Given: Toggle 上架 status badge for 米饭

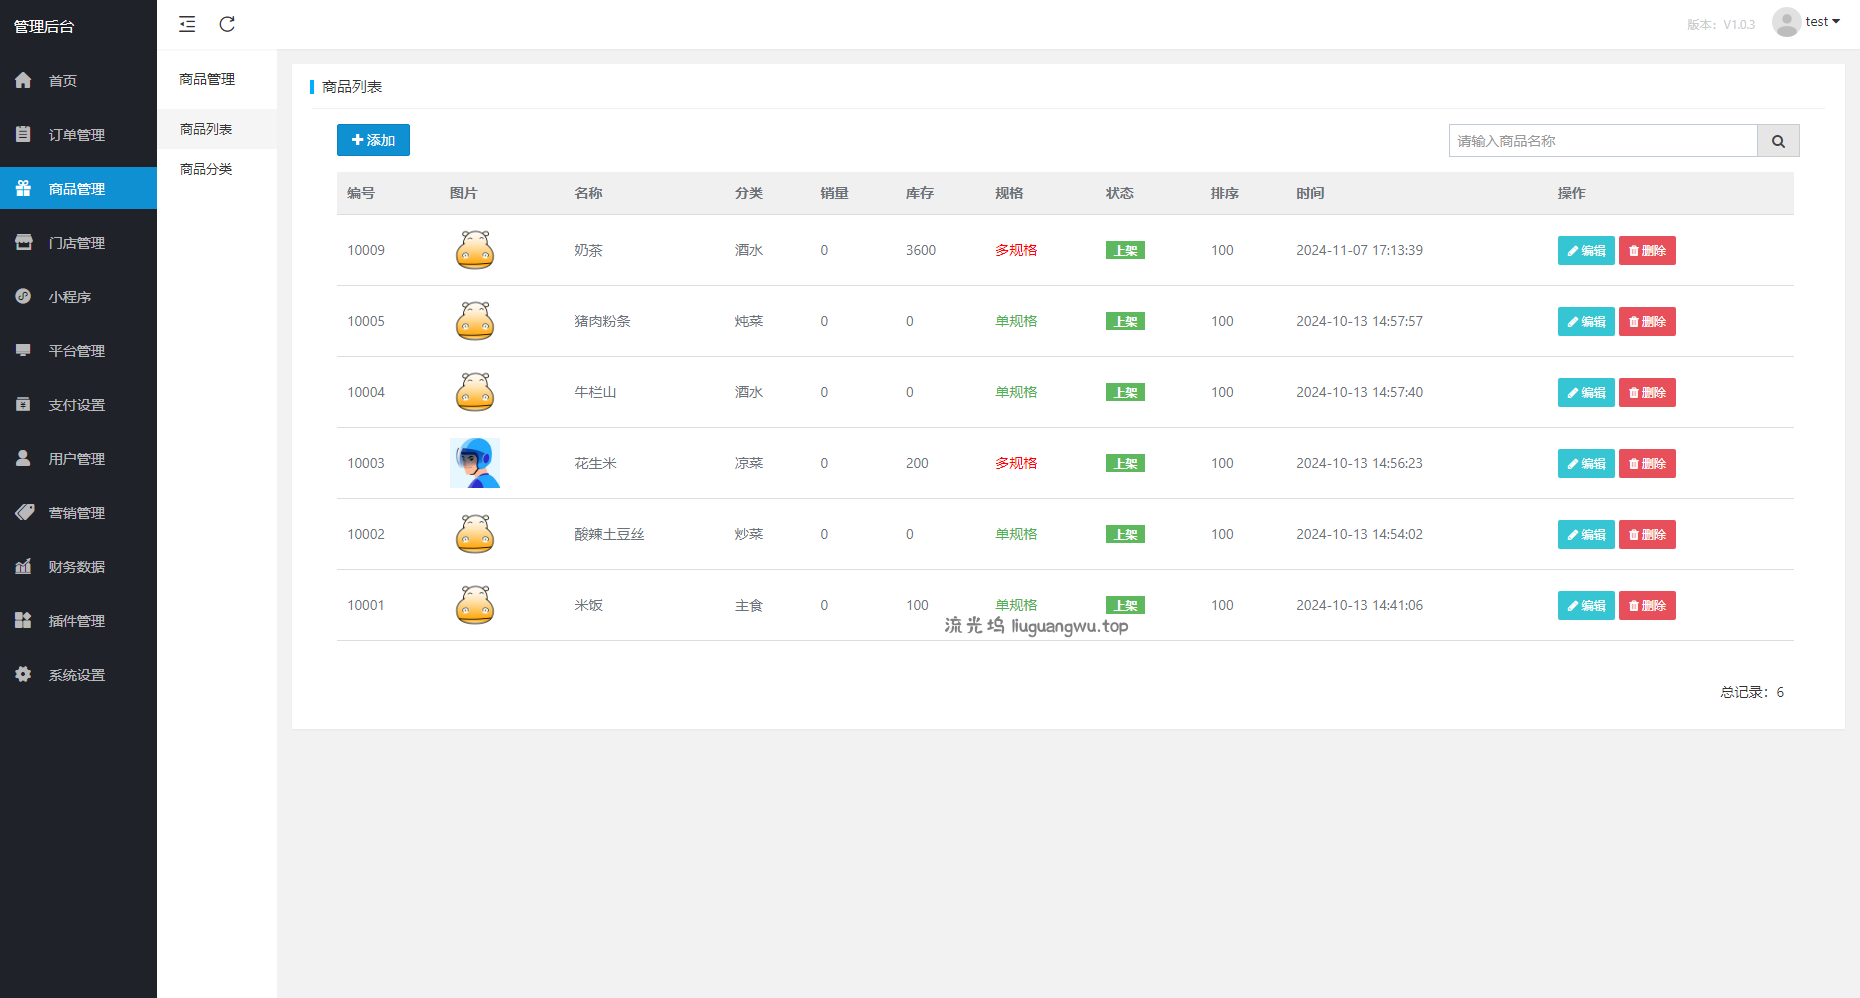Looking at the screenshot, I should 1125,605.
